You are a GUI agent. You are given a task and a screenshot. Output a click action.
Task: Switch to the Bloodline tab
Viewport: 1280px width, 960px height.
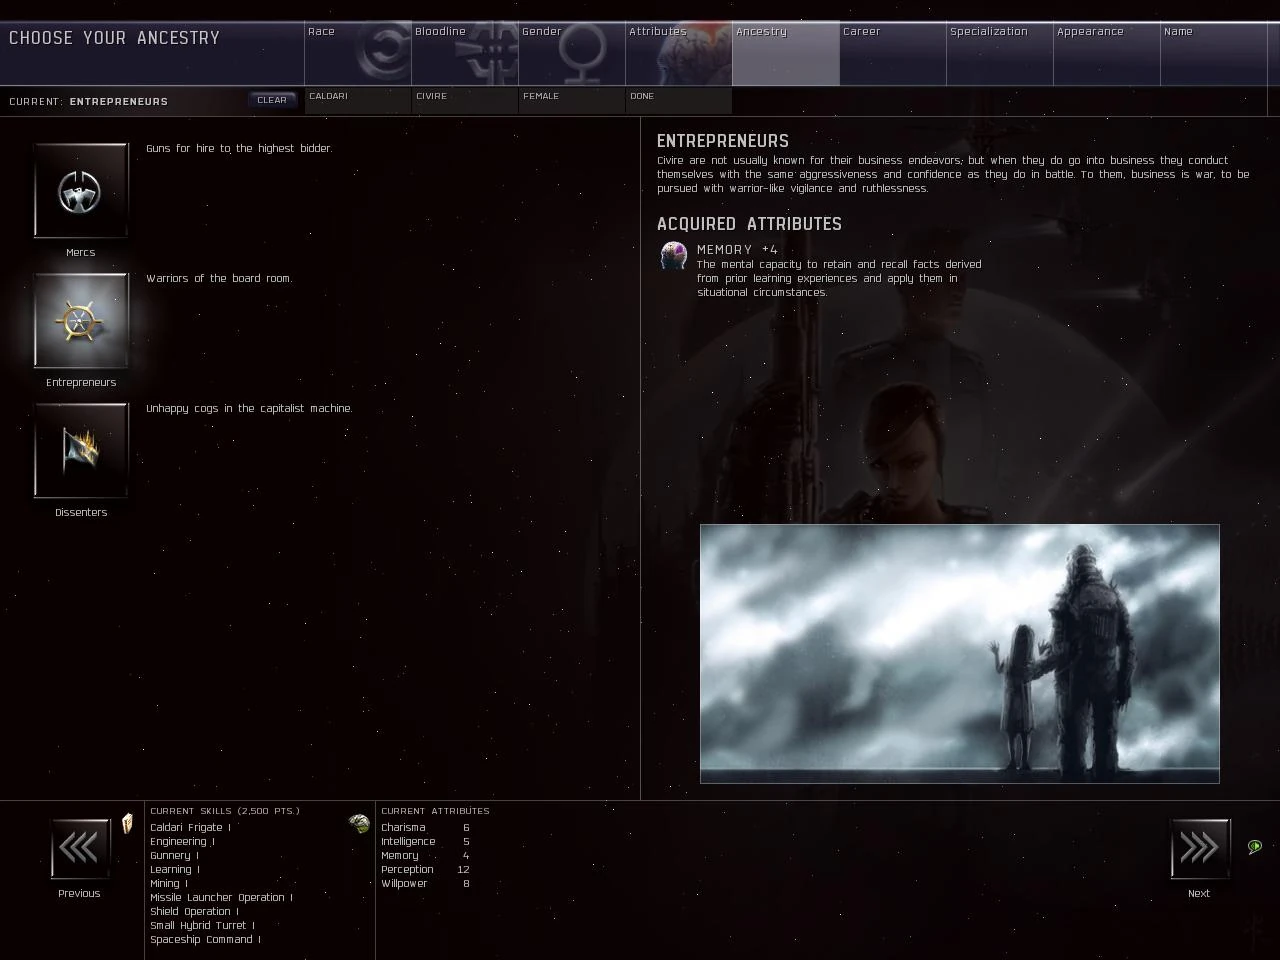(465, 54)
